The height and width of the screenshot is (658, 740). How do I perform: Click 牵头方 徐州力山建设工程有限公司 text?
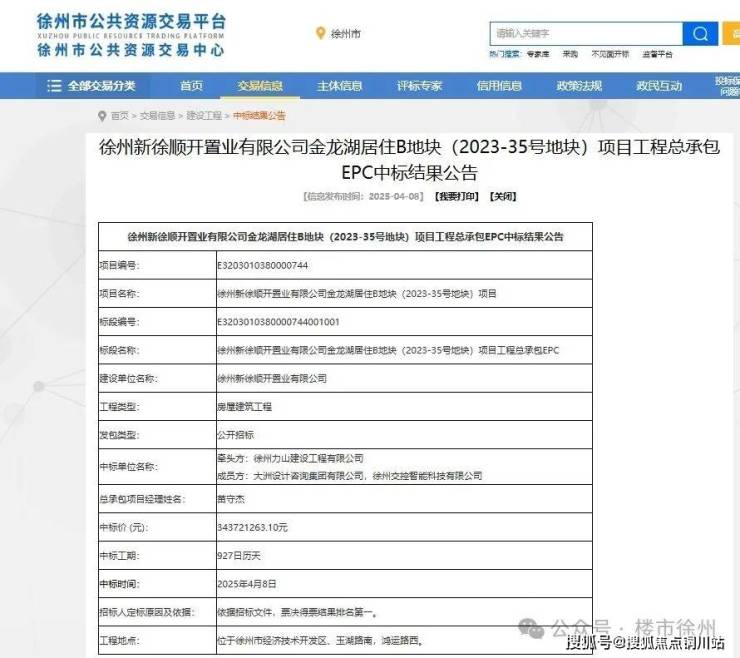[290, 458]
